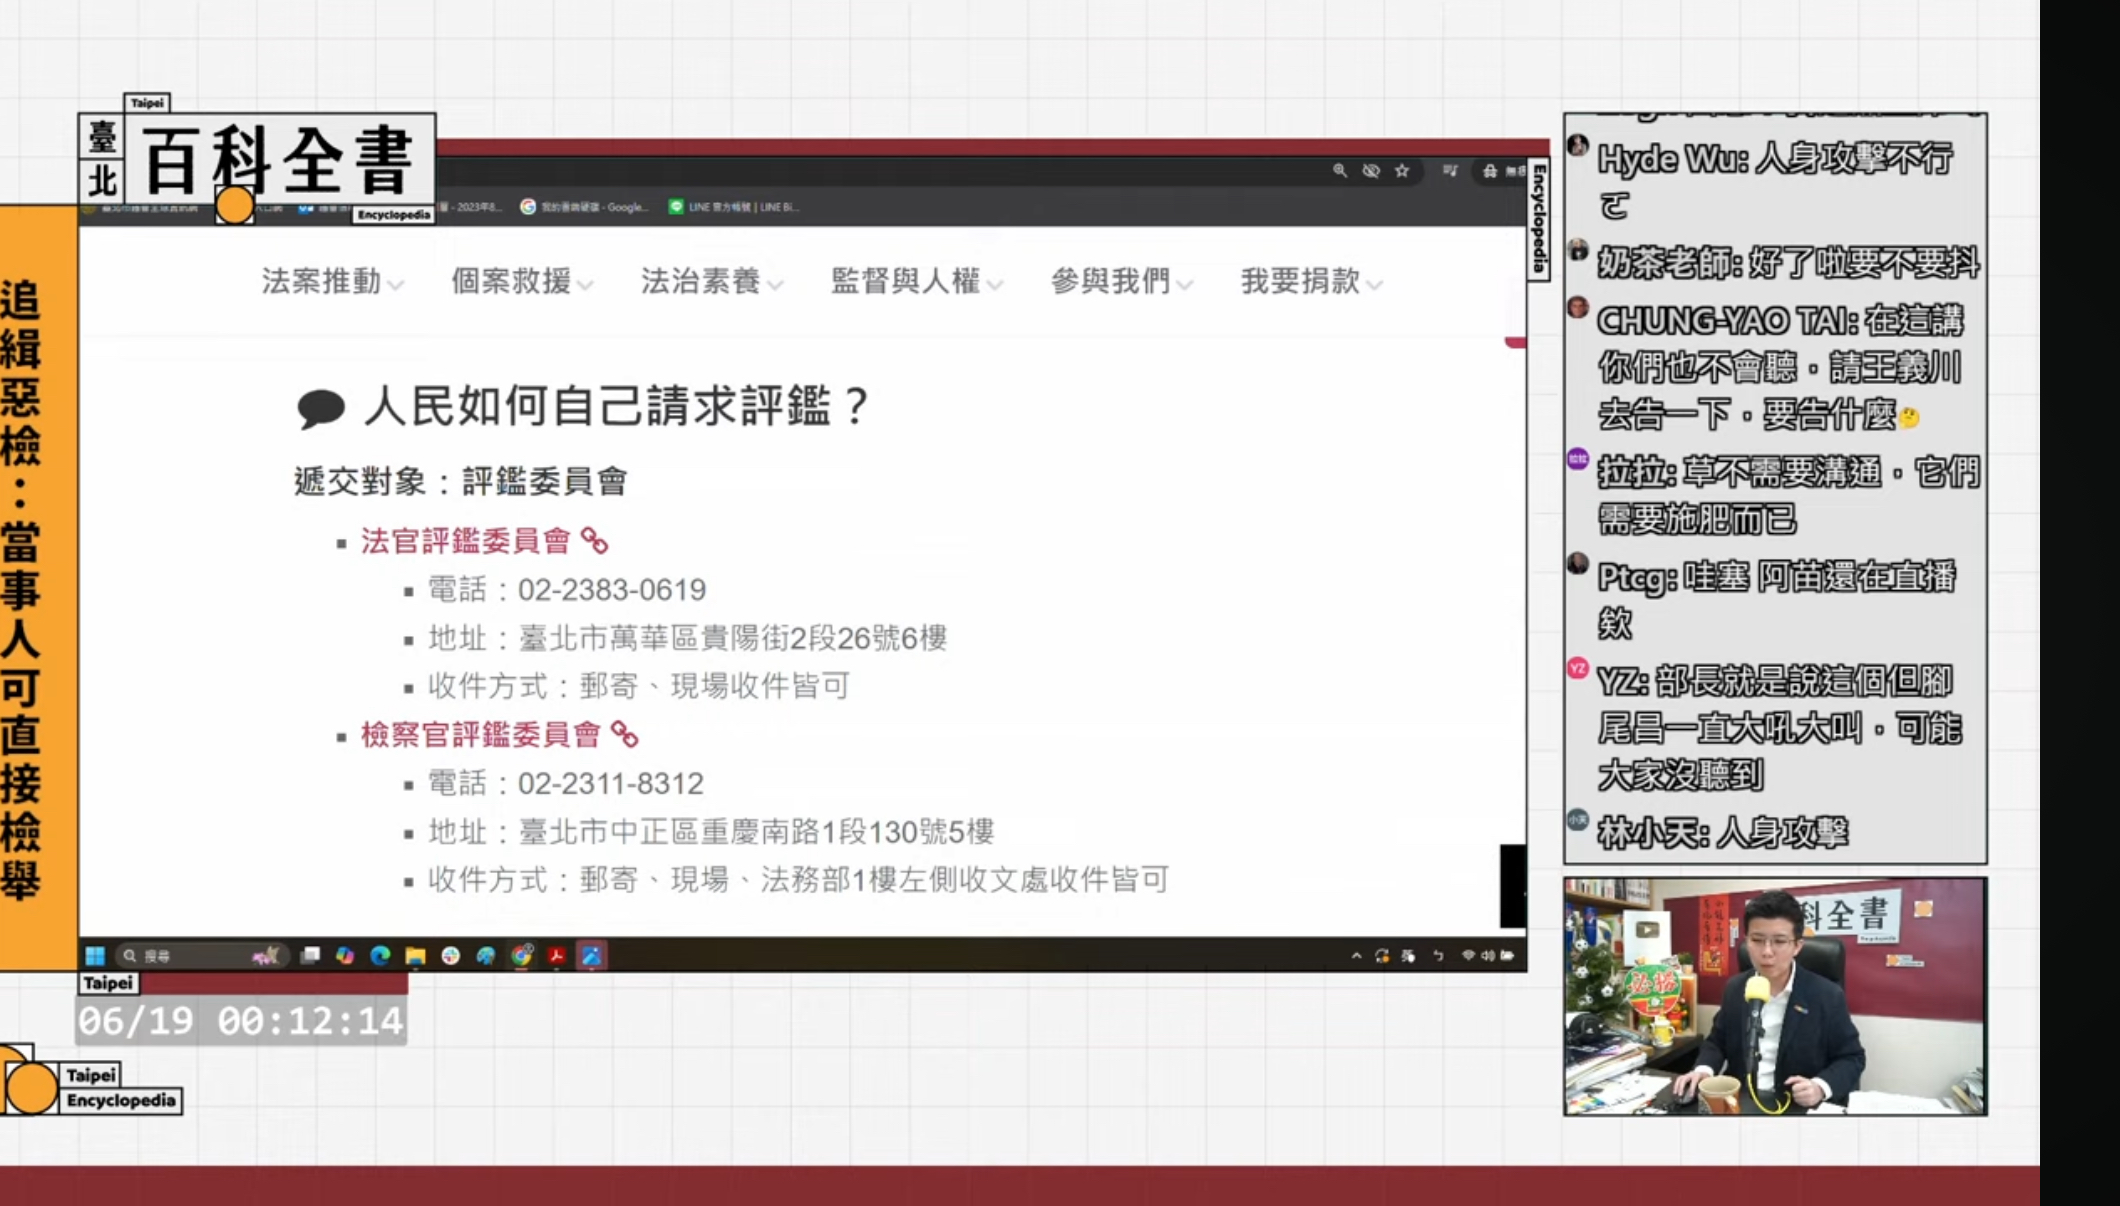Open Microsoft Edge from the taskbar
2120x1206 pixels.
coord(380,956)
